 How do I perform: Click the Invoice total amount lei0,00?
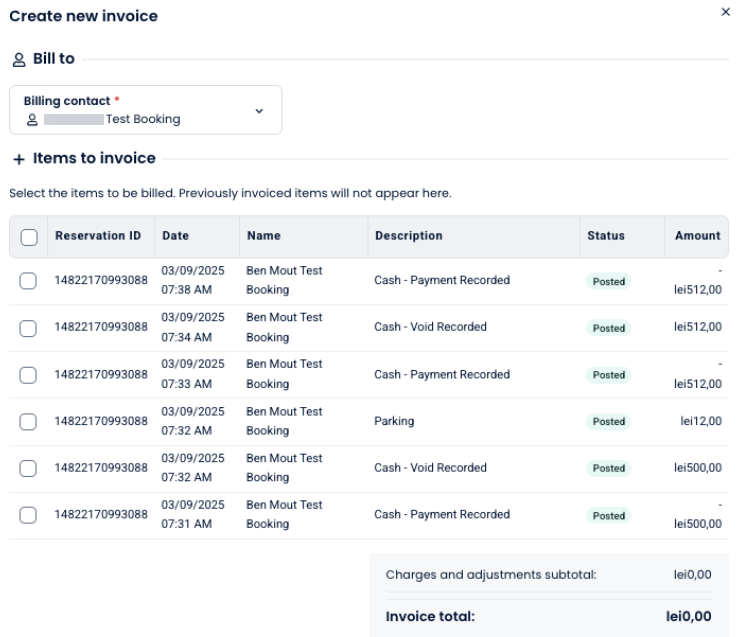[x=689, y=617]
